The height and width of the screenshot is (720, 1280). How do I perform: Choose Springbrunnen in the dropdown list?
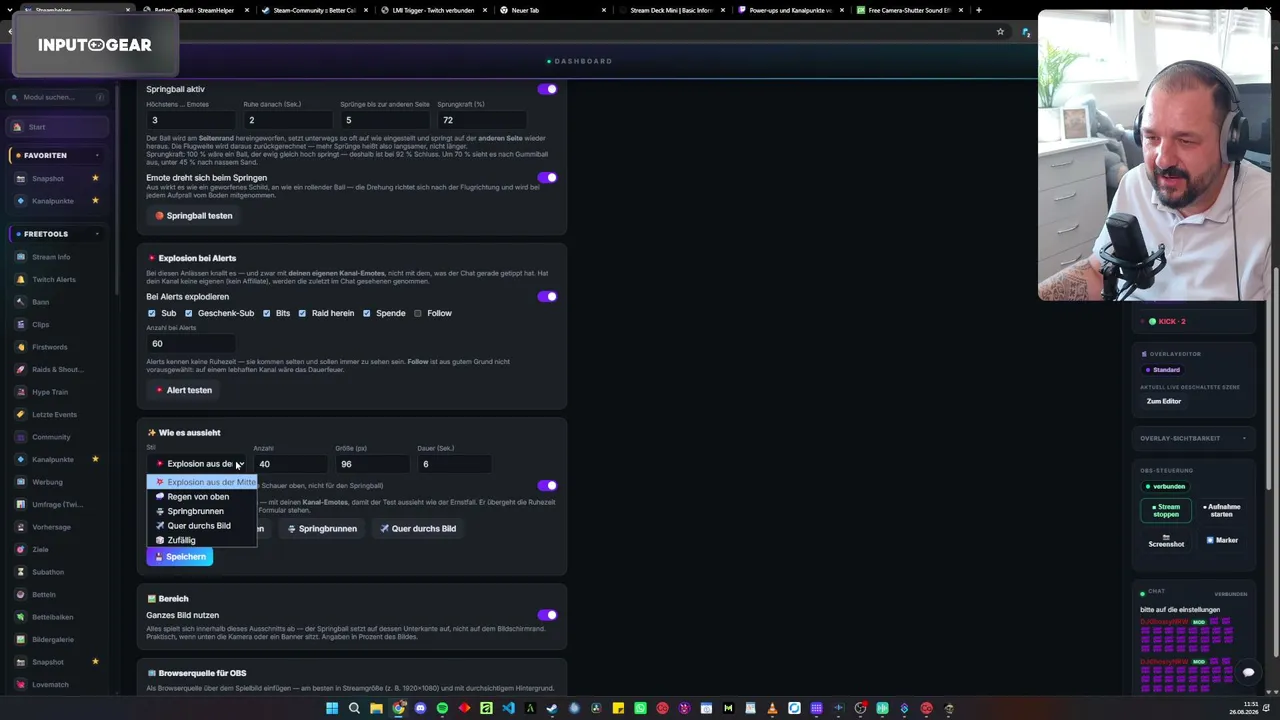202,511
